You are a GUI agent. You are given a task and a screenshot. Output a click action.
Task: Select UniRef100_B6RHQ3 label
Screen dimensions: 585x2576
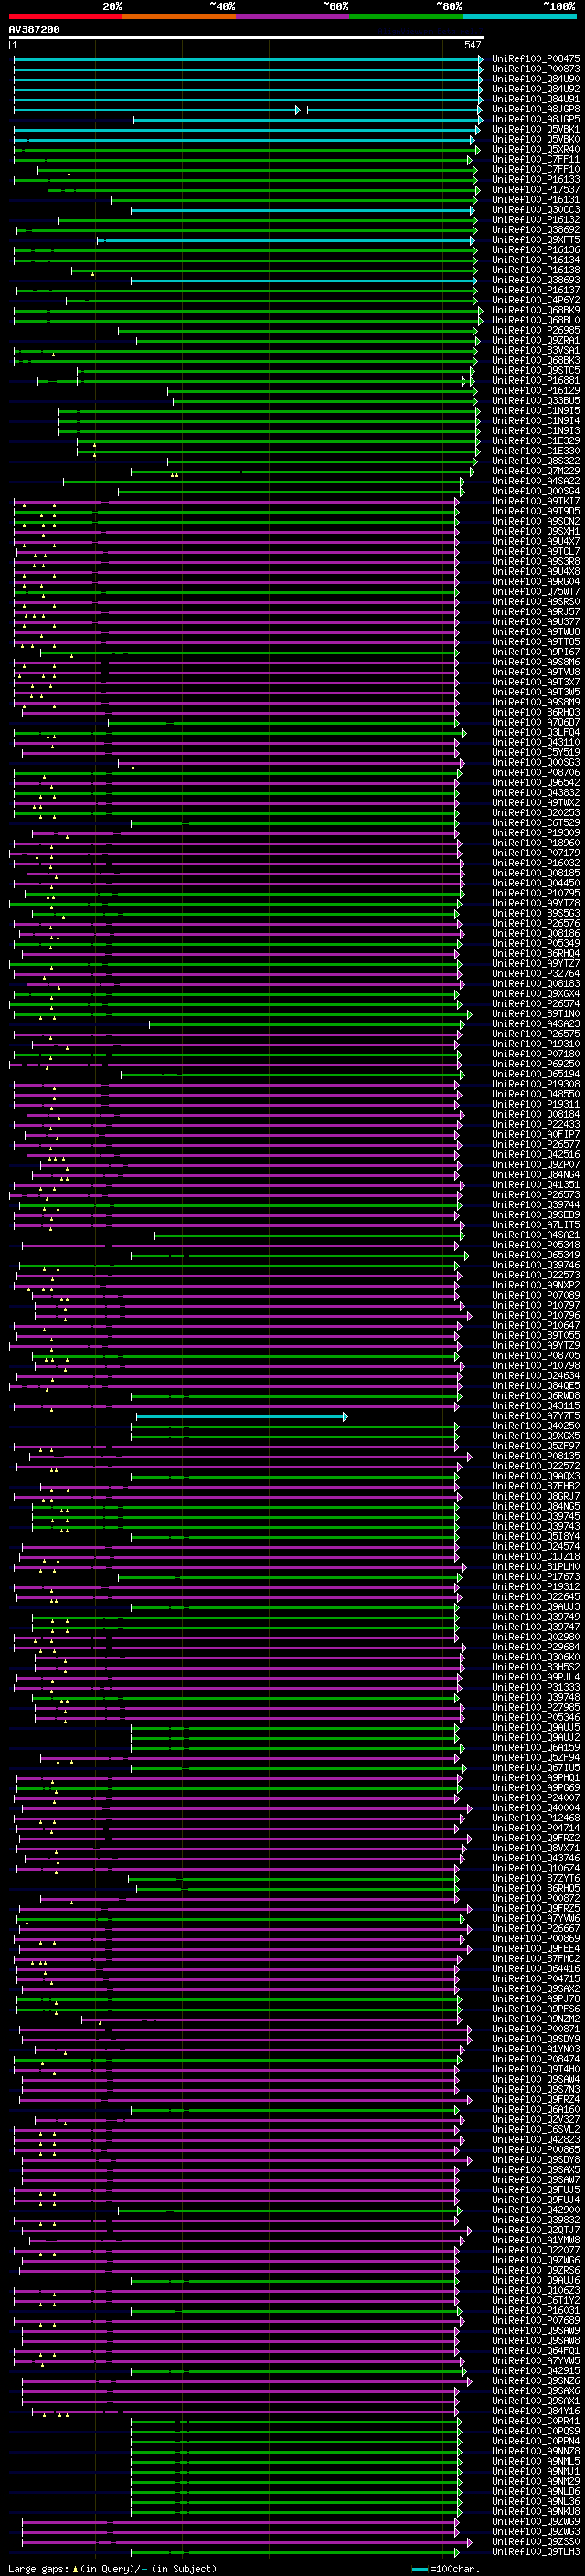pos(536,712)
